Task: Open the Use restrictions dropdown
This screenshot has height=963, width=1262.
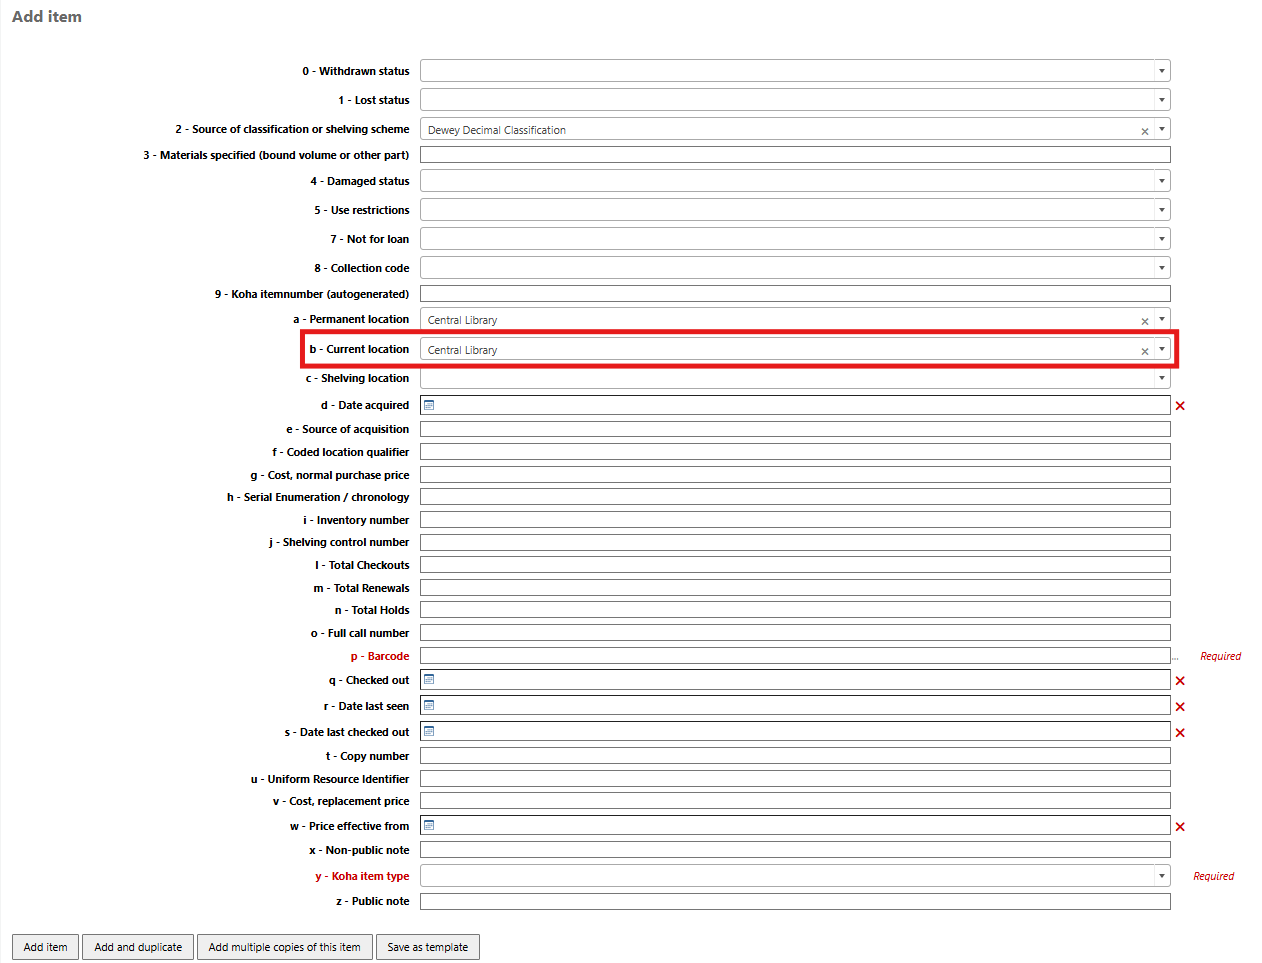Action: click(x=1162, y=210)
